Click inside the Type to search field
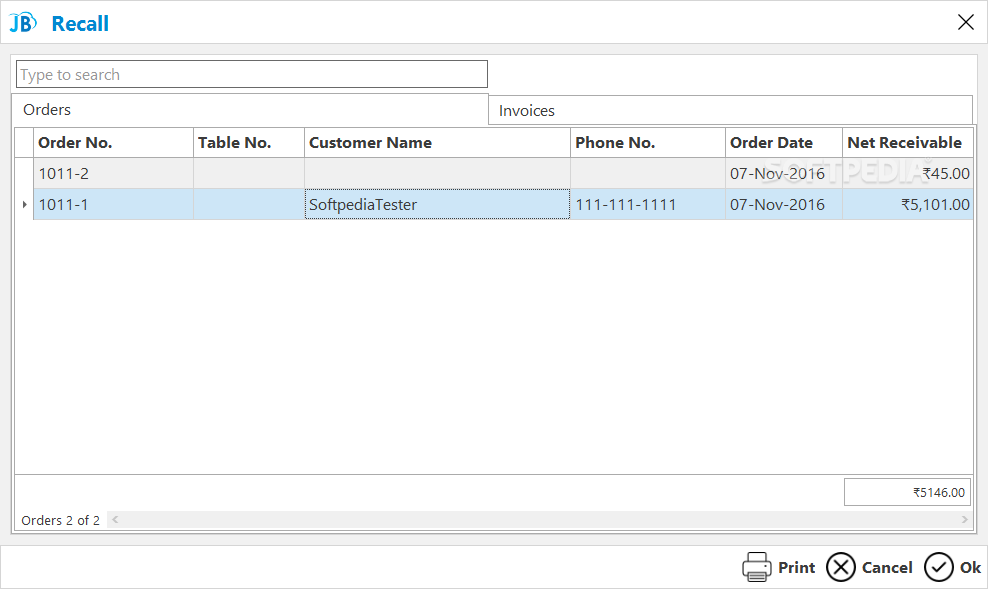Screen dimensions: 988x589 click(252, 75)
